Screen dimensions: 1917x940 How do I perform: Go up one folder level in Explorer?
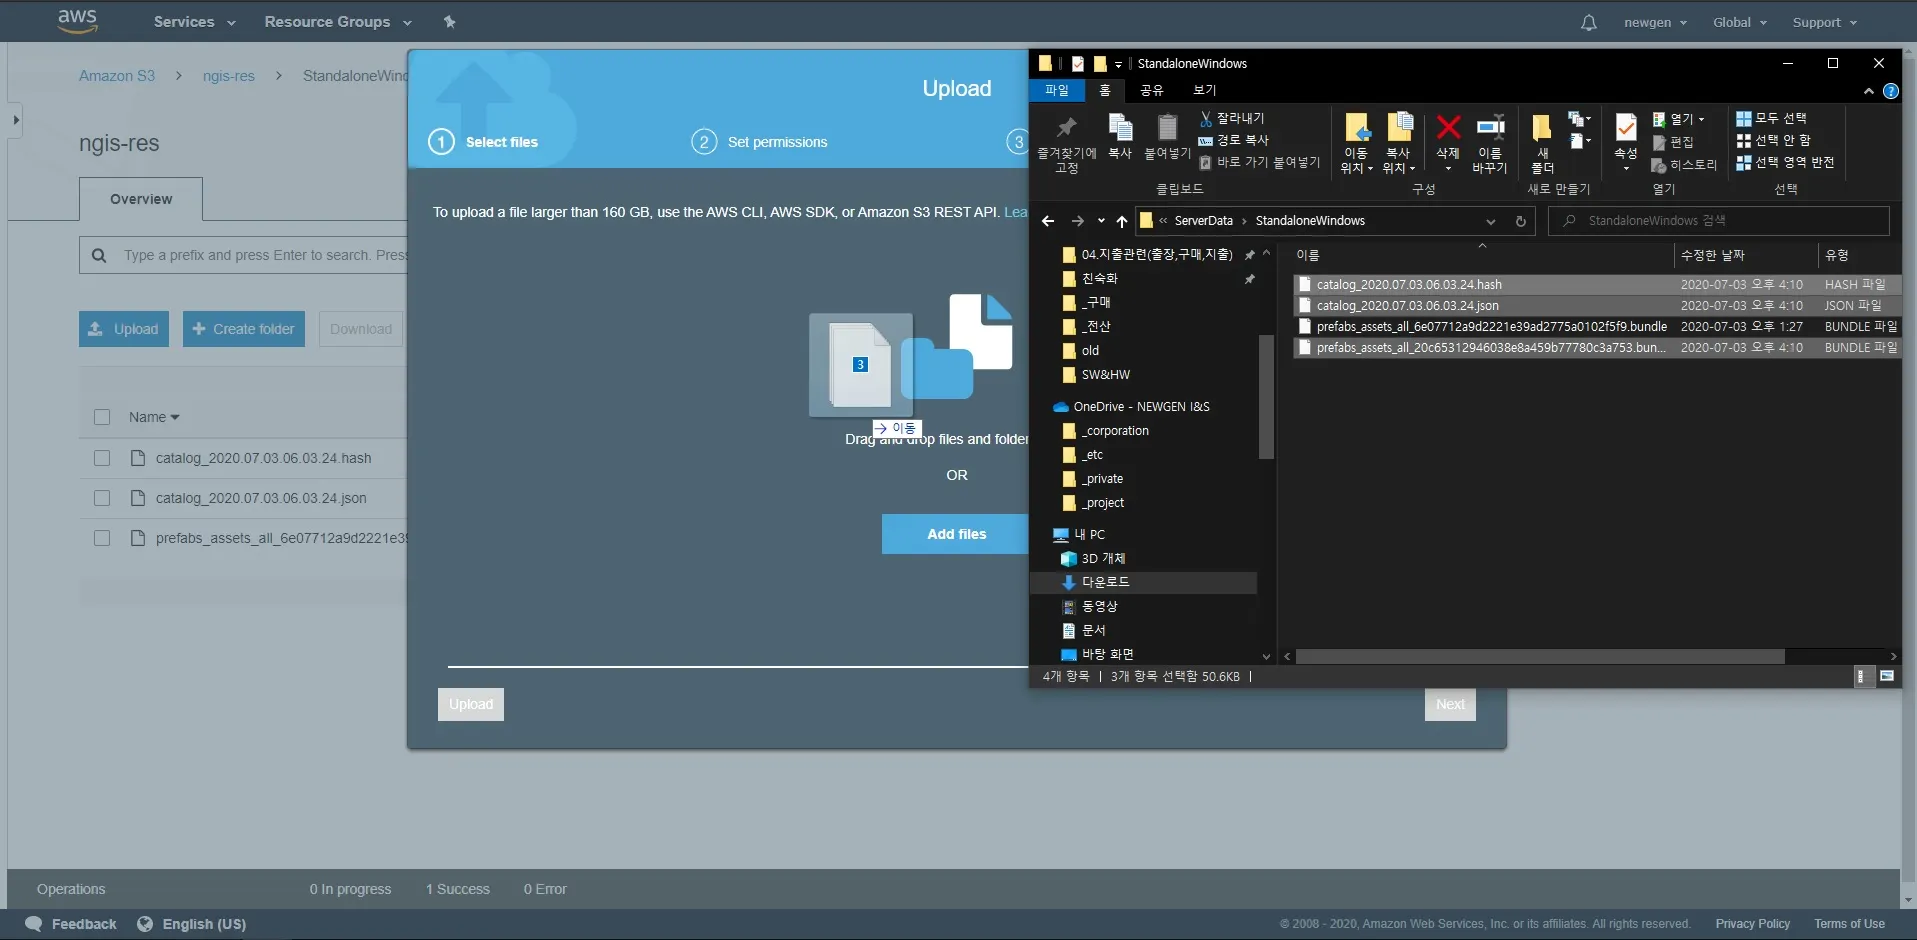point(1122,221)
